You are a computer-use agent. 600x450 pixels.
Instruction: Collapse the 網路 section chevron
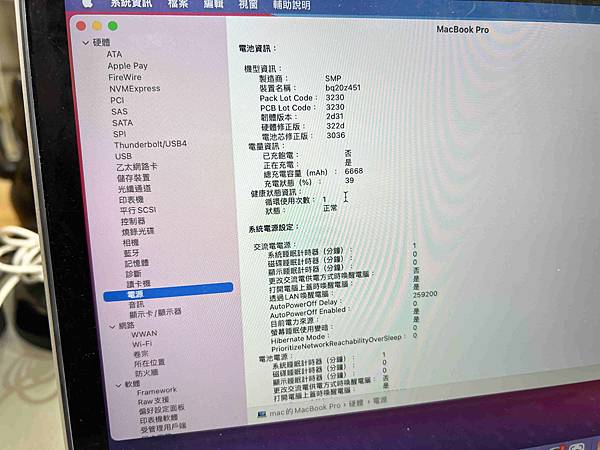coord(112,327)
